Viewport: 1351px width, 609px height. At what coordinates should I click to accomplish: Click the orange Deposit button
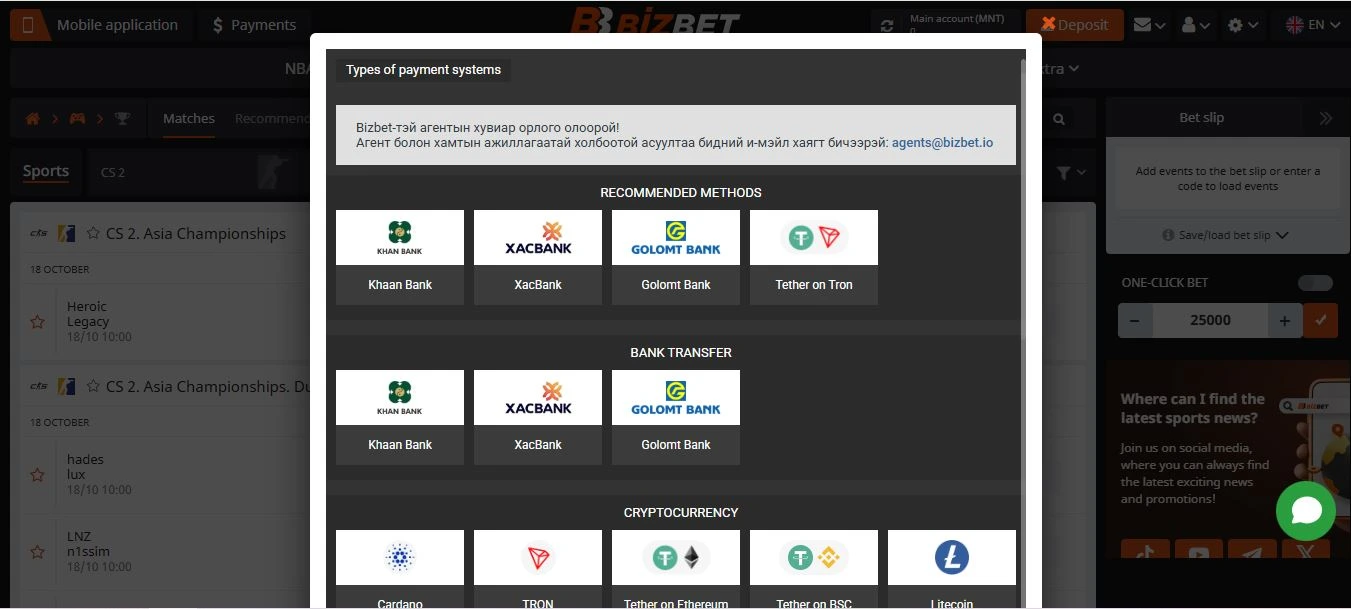click(x=1075, y=25)
